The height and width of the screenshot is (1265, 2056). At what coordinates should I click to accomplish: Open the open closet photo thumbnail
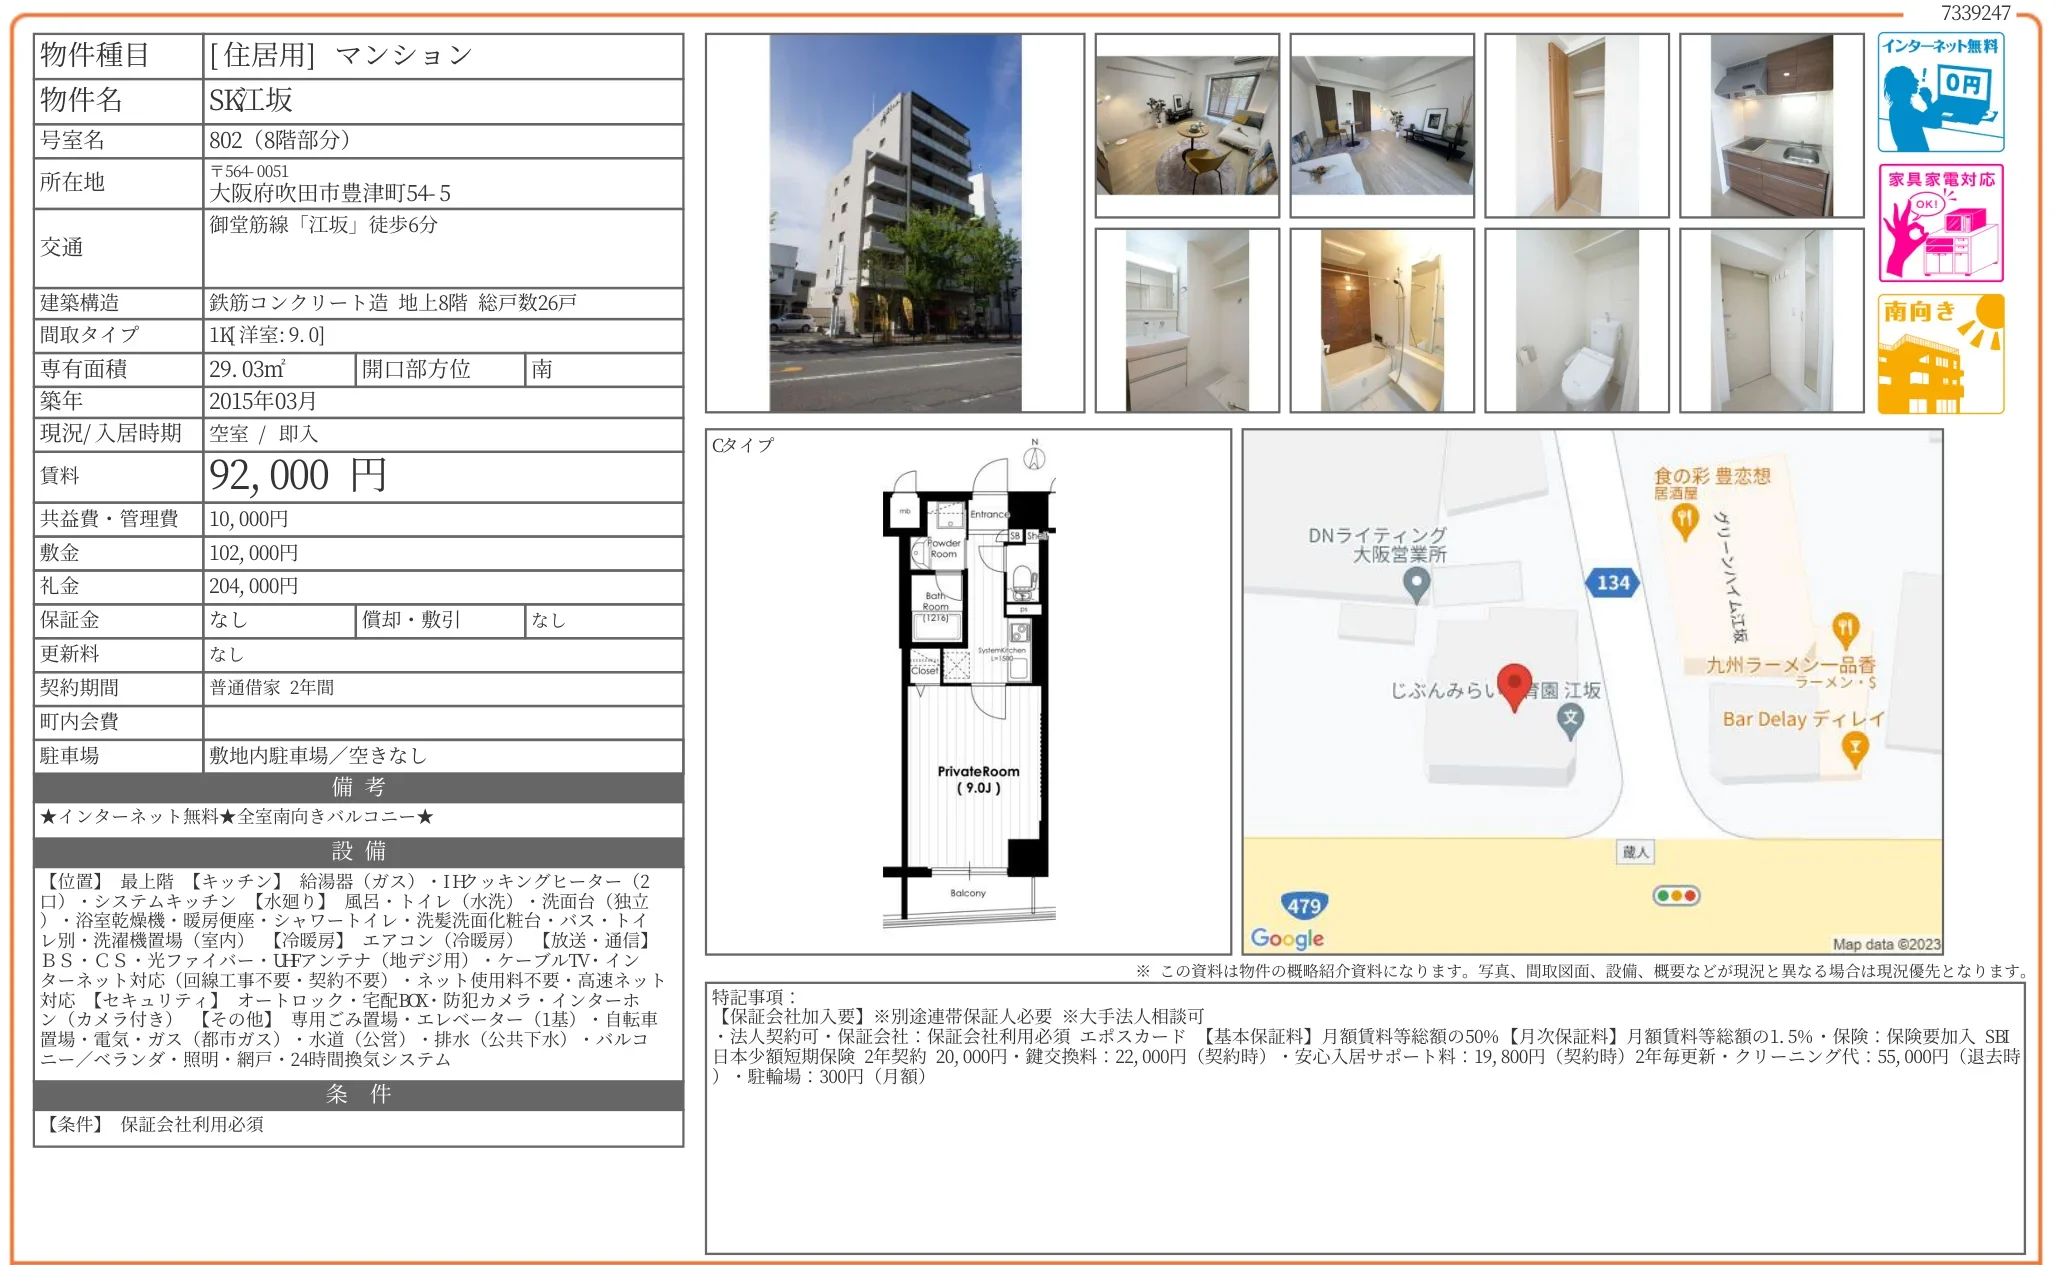coord(1576,126)
